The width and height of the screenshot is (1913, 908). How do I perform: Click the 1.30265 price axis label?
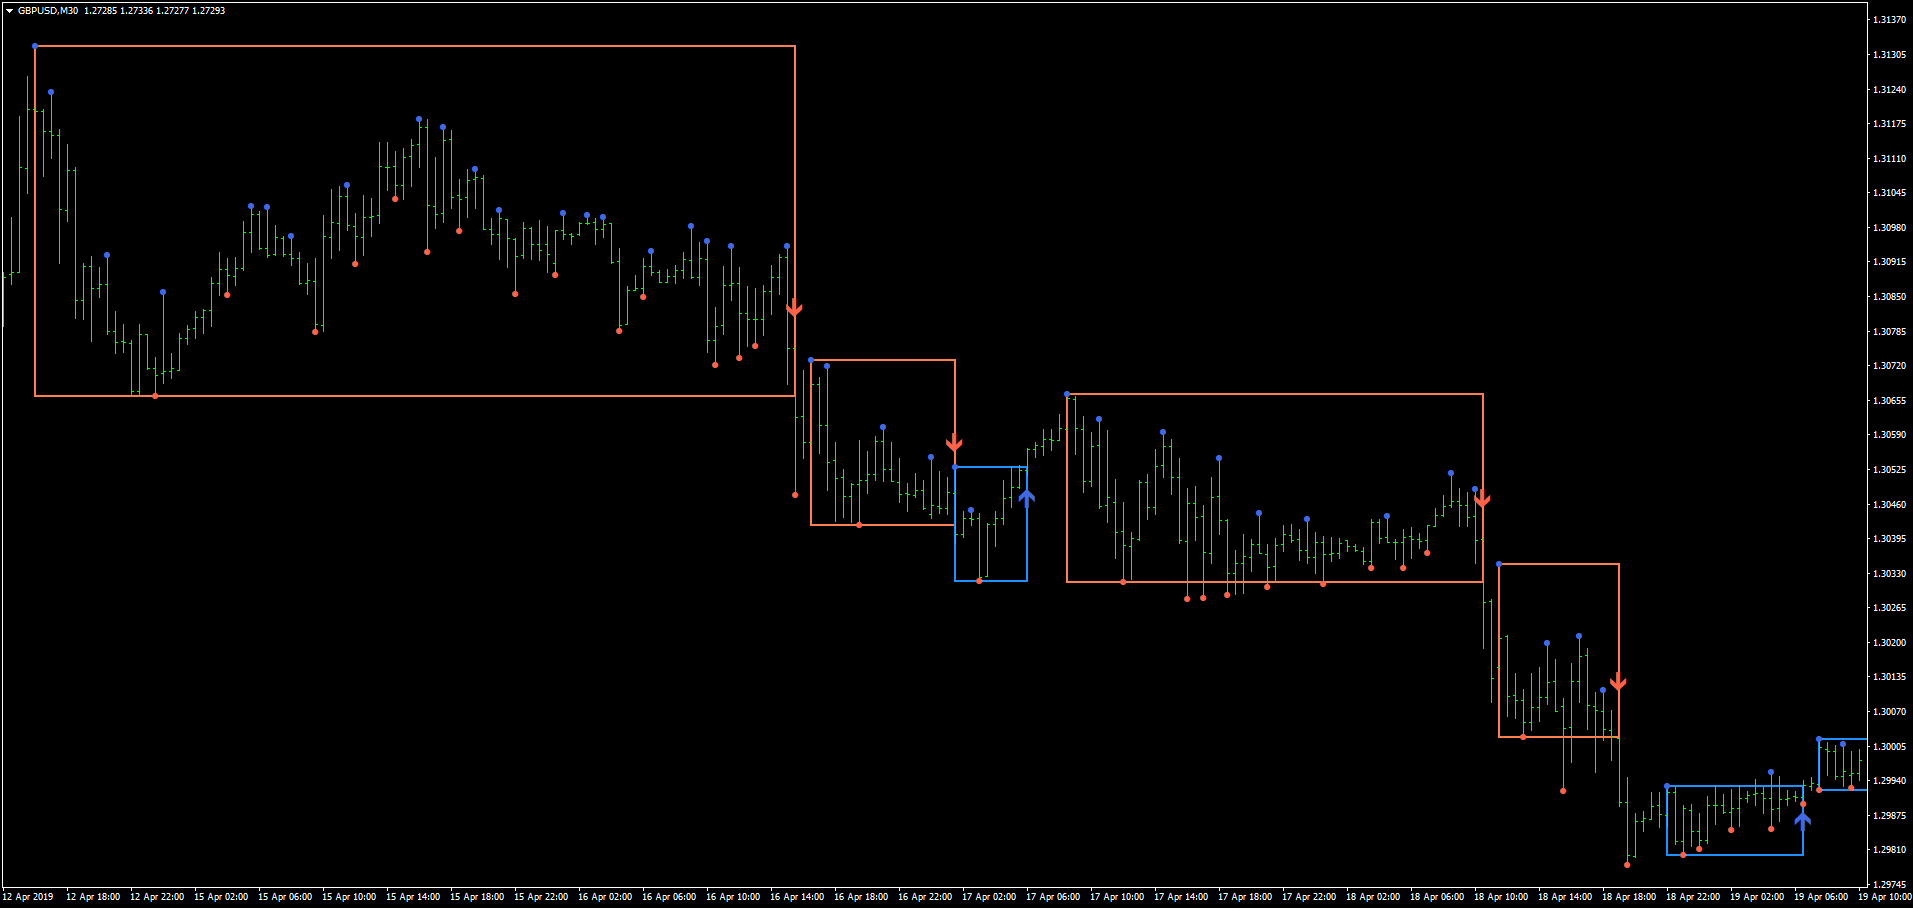(x=1889, y=608)
